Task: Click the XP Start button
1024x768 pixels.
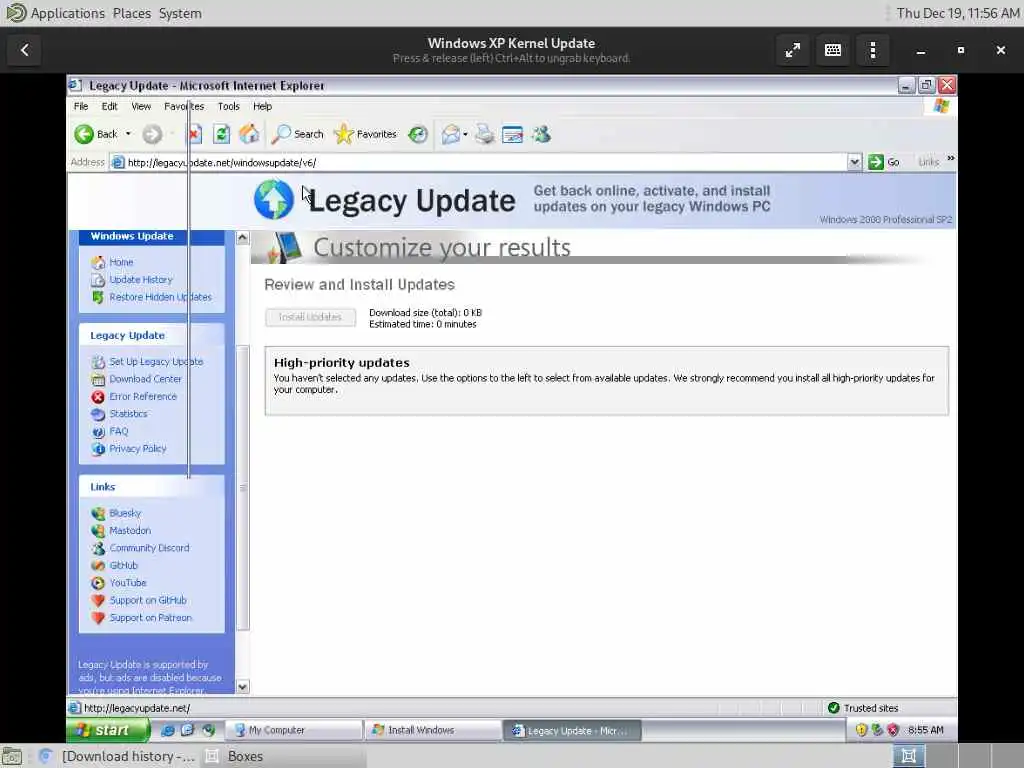Action: tap(108, 730)
